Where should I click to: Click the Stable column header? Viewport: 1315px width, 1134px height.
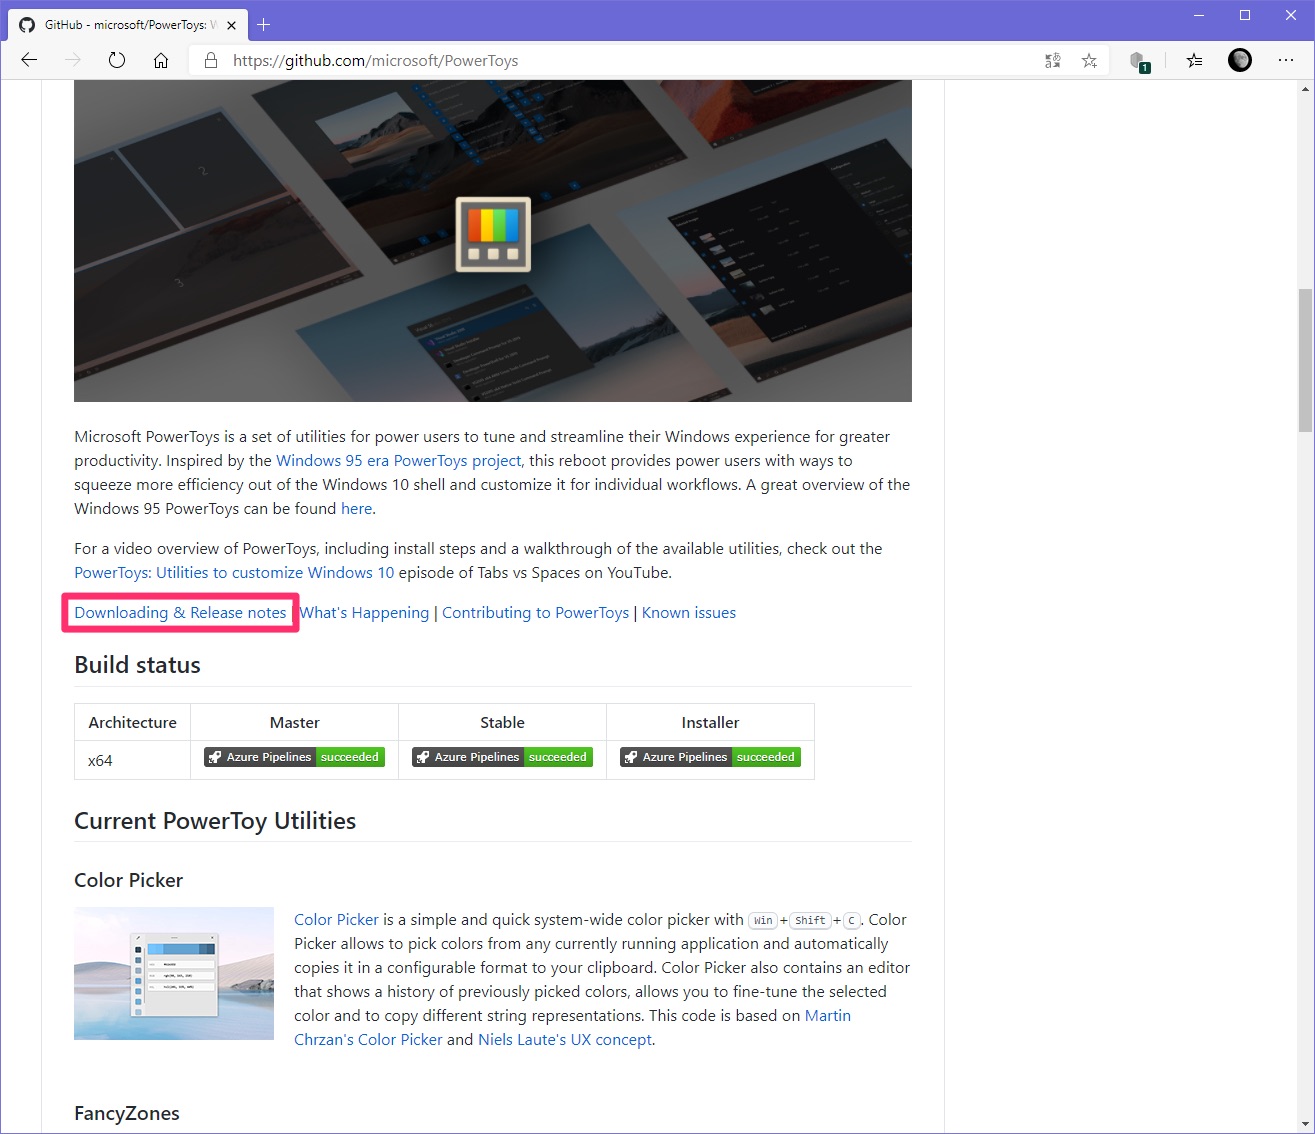click(x=502, y=722)
